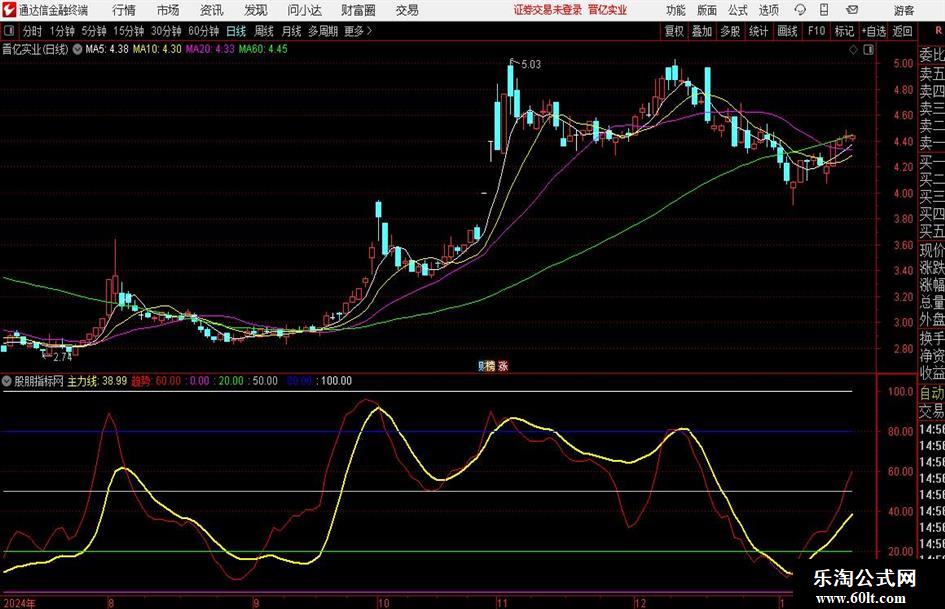
Task: Open the 行情 menu
Action: [x=124, y=10]
